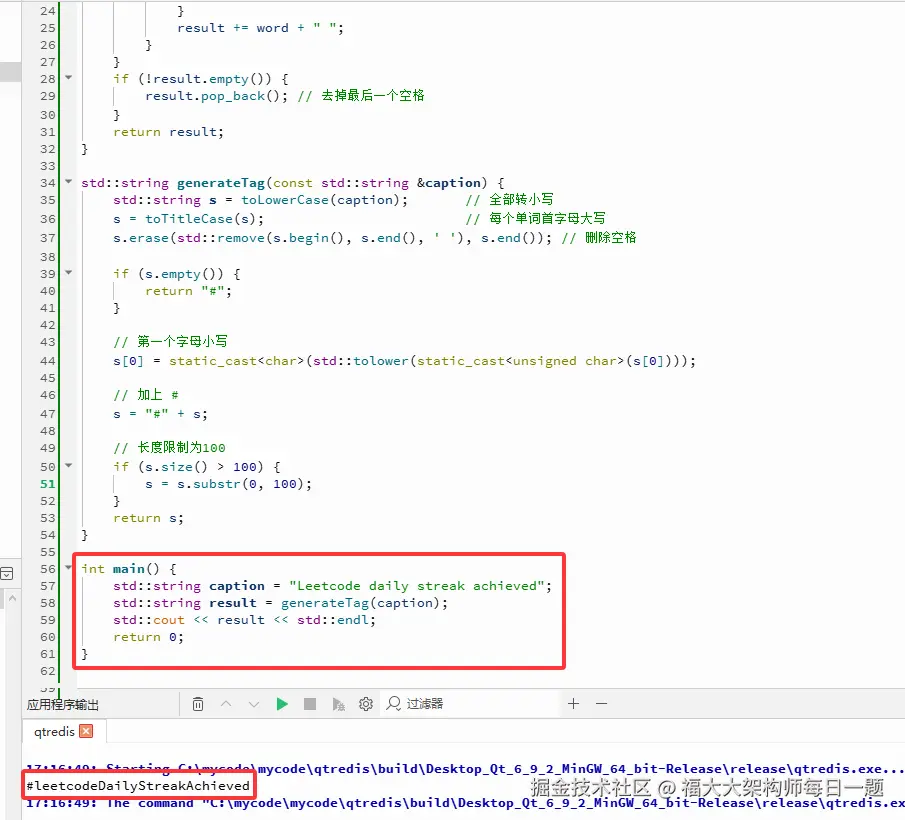Zoom out output with minus icon
This screenshot has width=905, height=820.
(601, 703)
